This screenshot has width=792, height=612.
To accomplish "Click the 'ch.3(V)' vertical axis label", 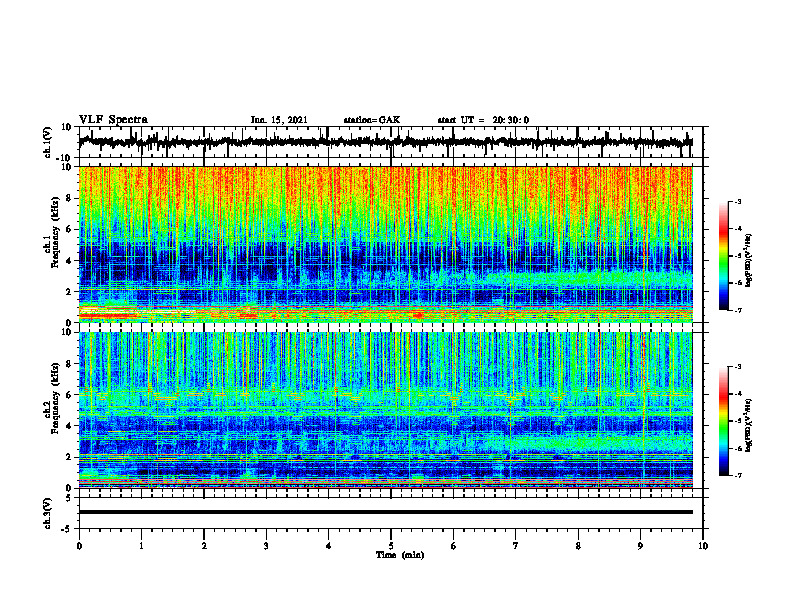I will click(48, 513).
